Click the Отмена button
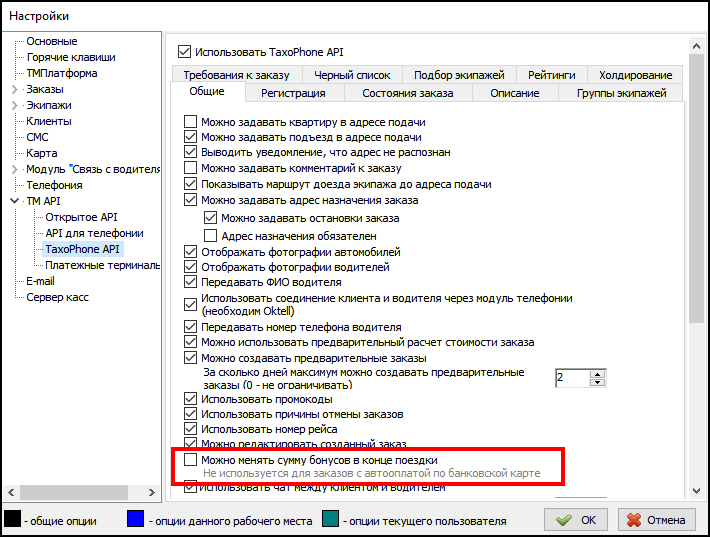 656,520
